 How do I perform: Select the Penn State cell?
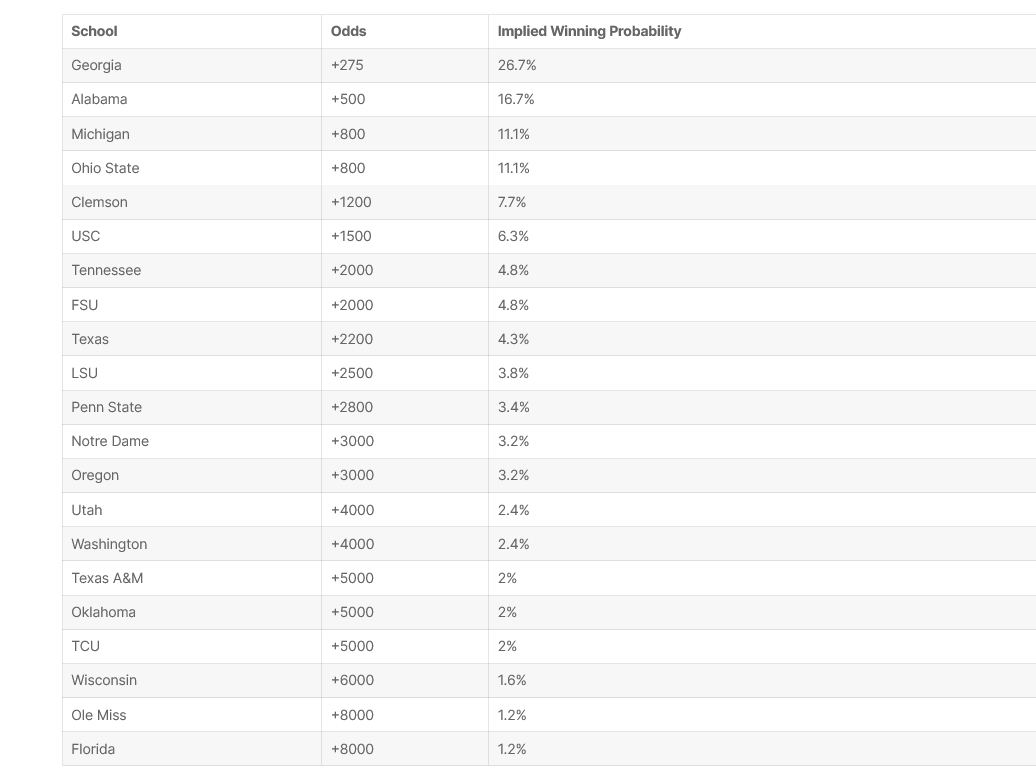point(106,407)
